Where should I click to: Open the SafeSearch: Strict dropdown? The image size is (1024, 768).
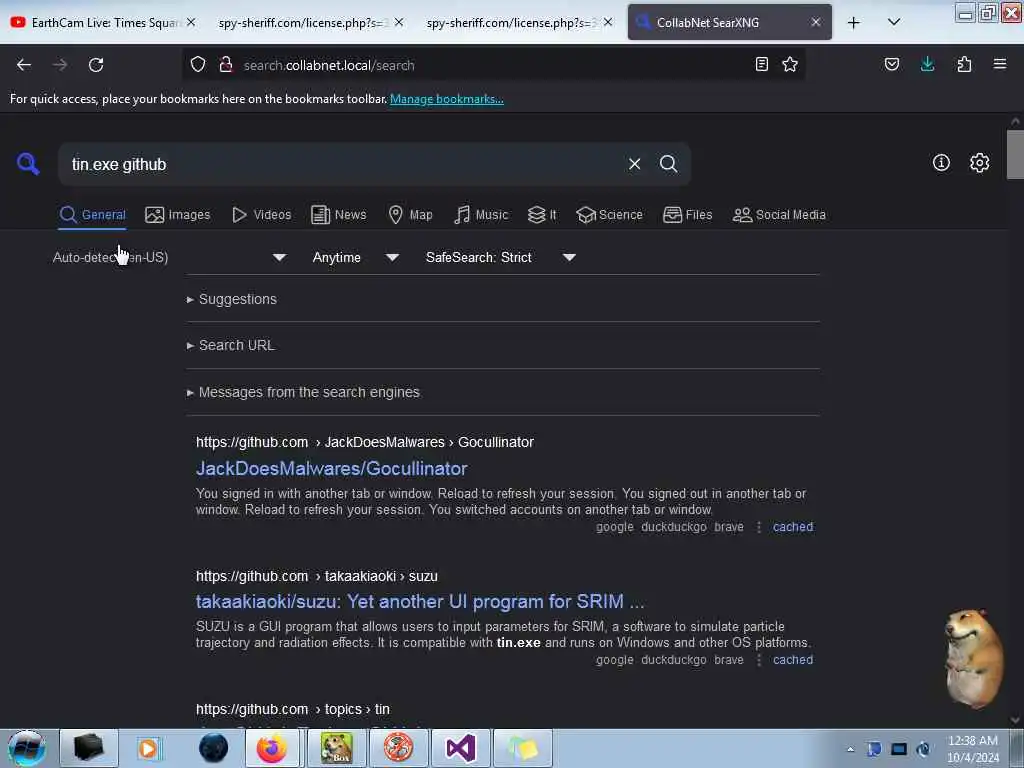point(500,257)
